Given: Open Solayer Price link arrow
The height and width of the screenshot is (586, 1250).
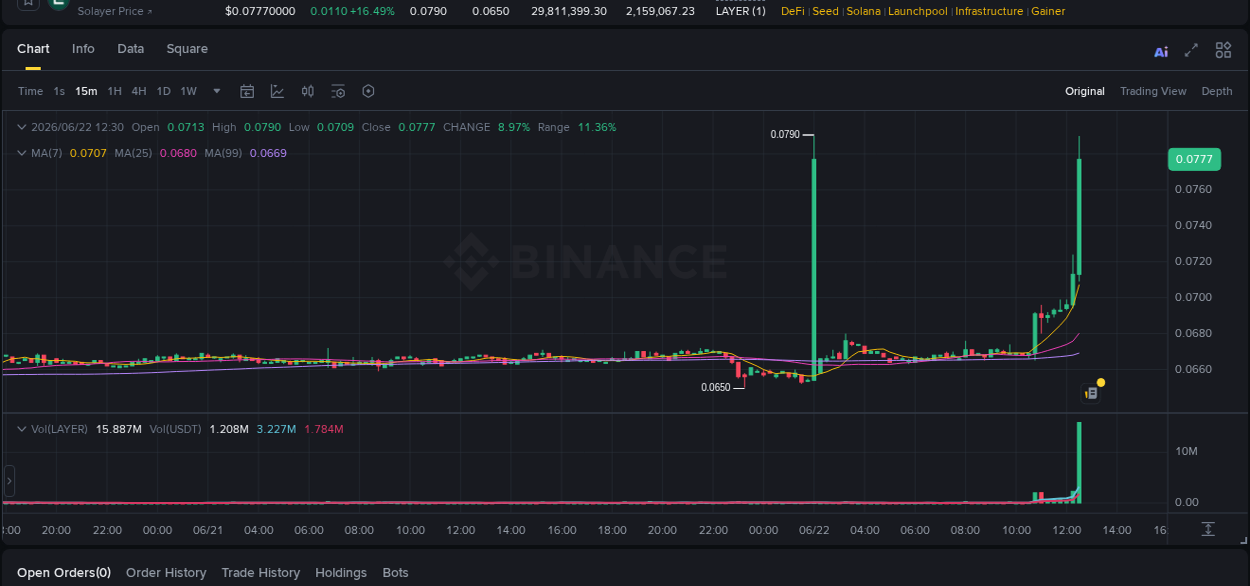Looking at the screenshot, I should 150,12.
